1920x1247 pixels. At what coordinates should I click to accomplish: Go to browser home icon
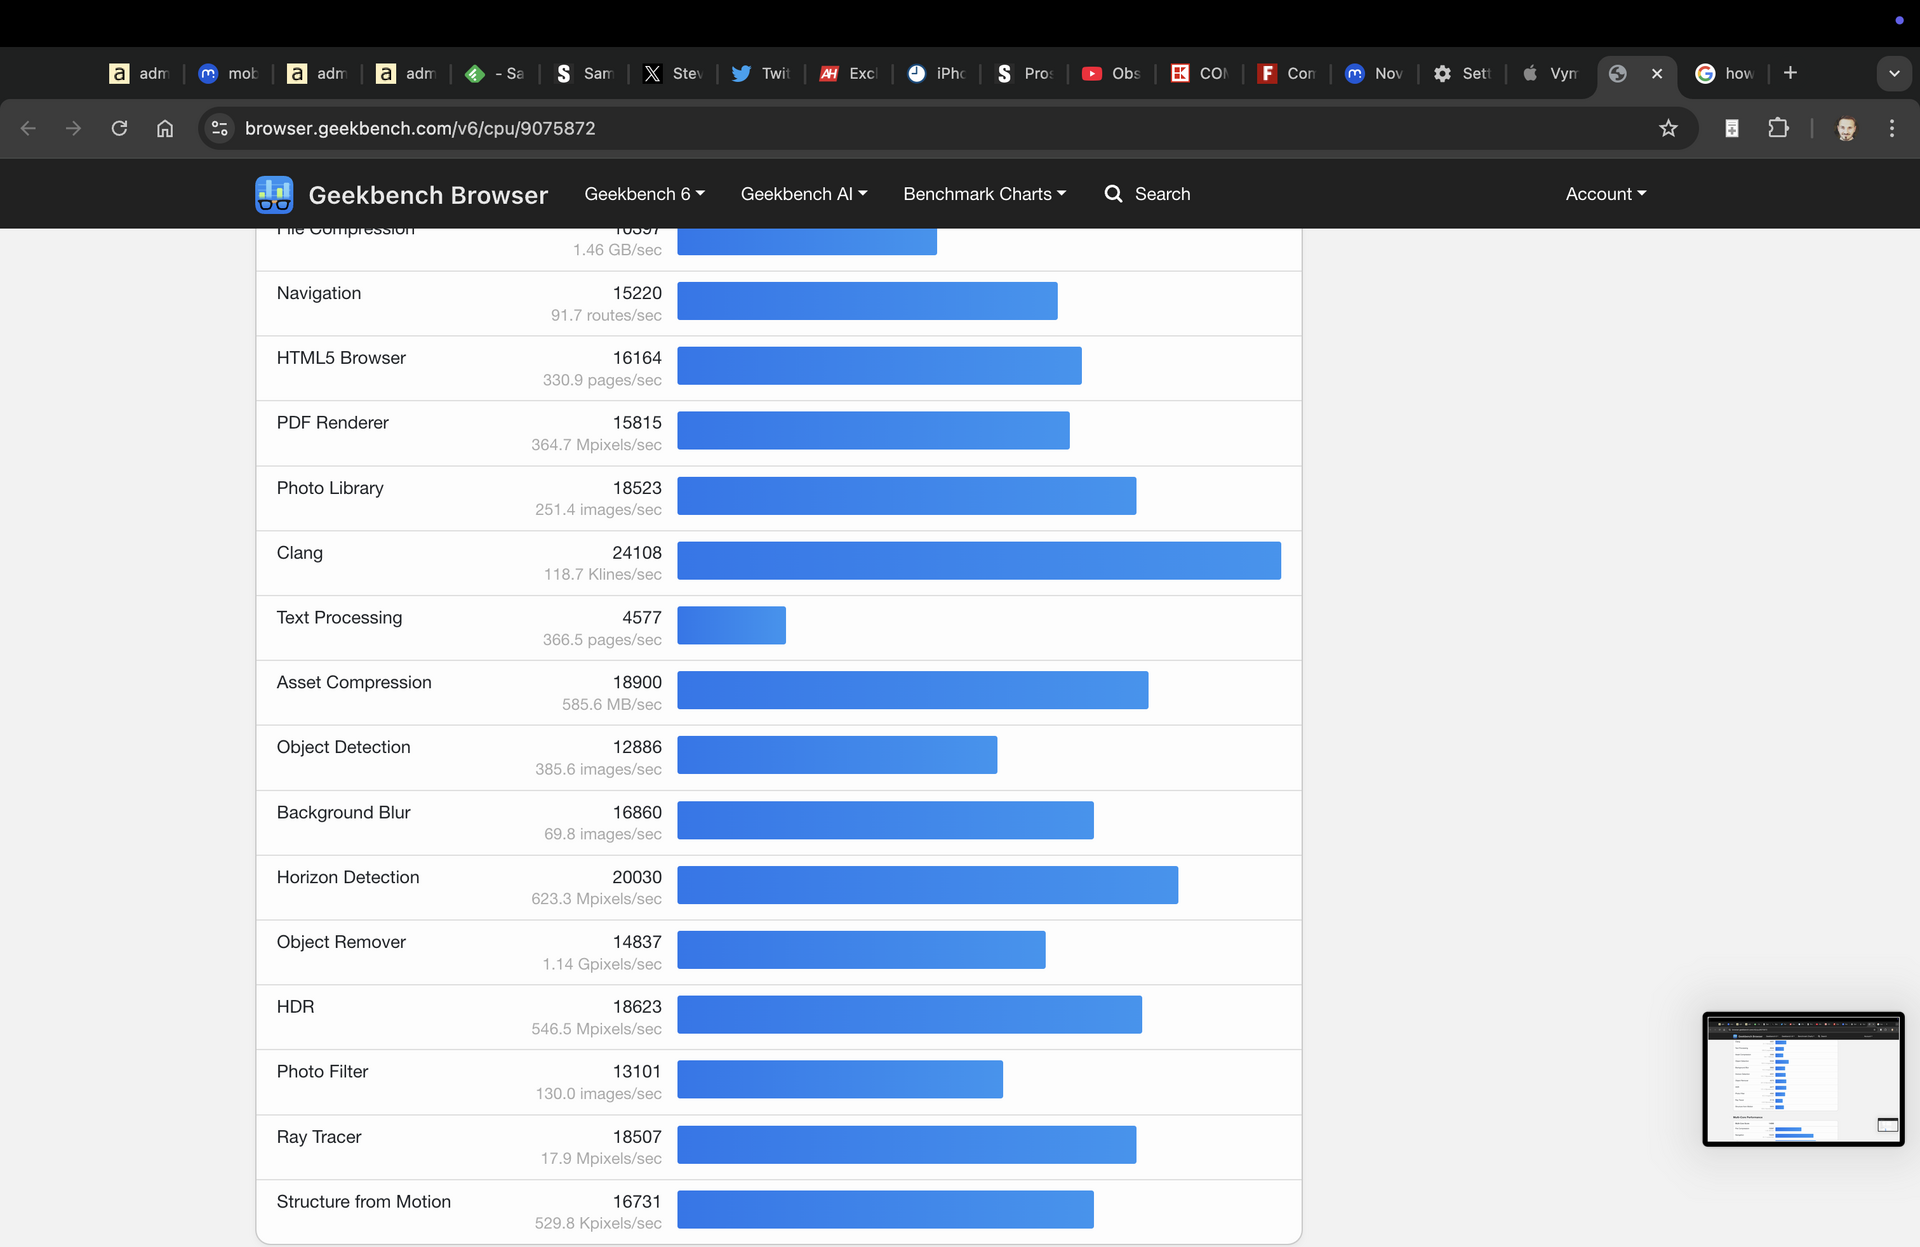(165, 128)
